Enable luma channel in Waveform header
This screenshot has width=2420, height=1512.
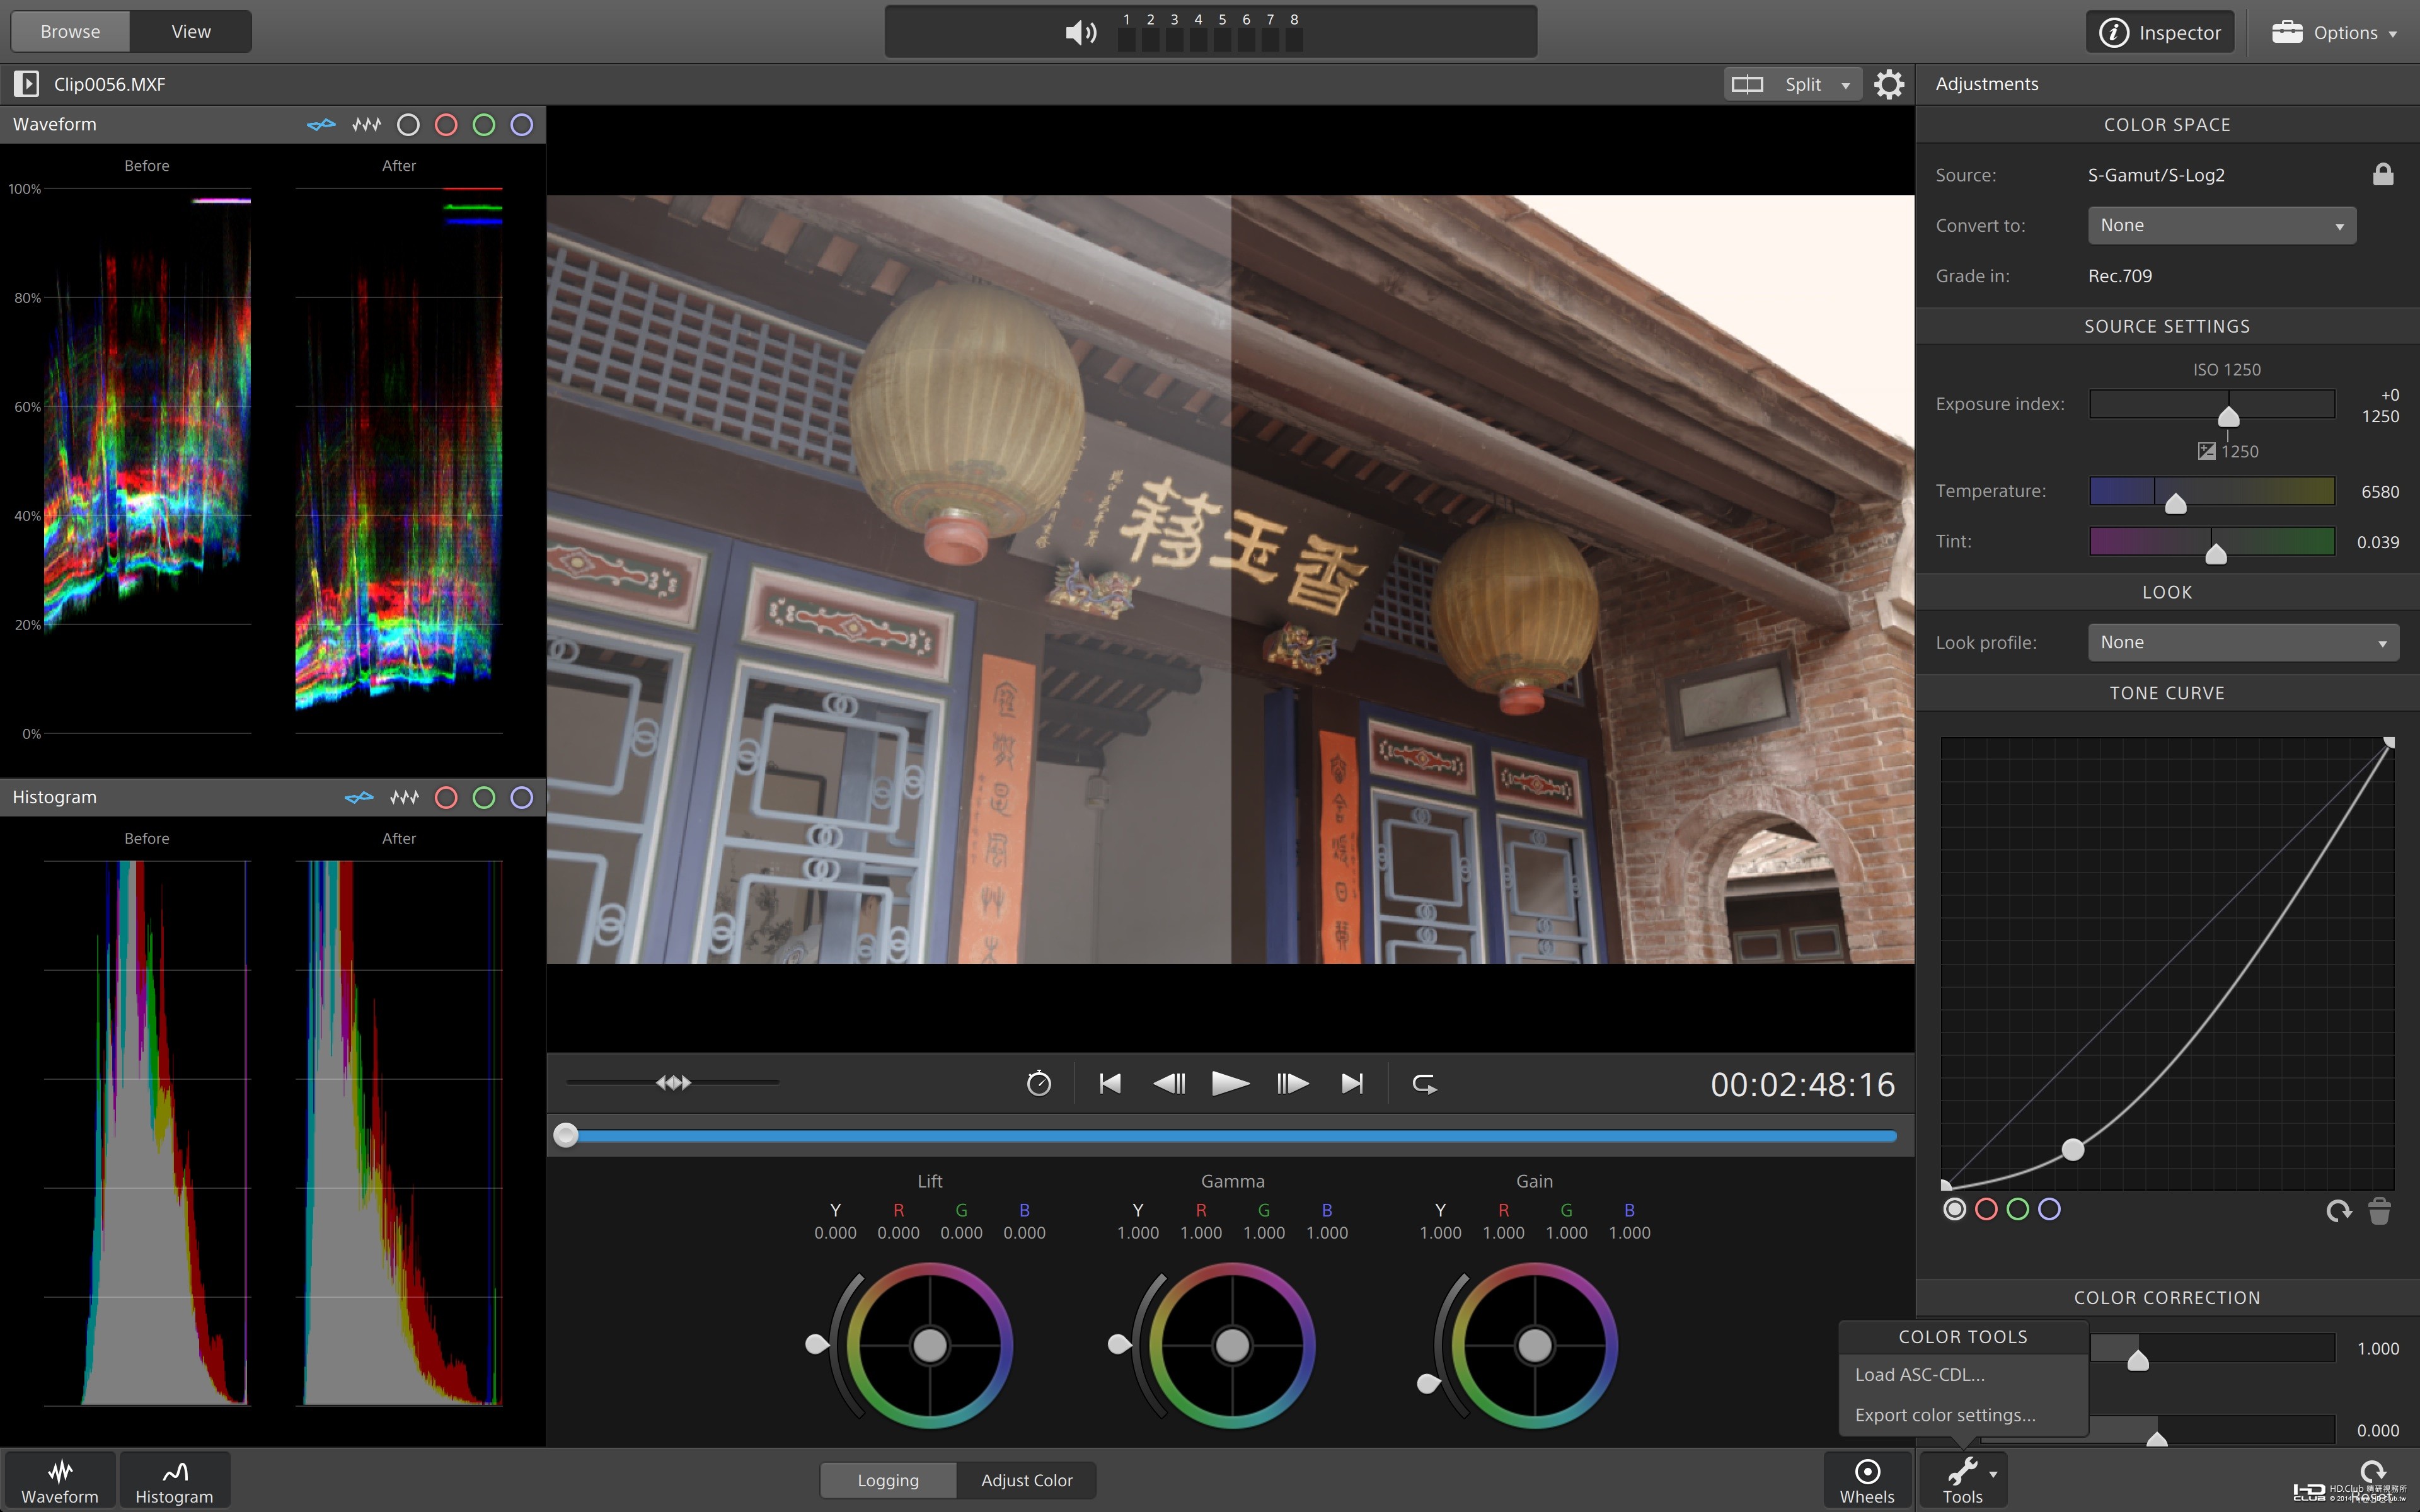point(408,125)
